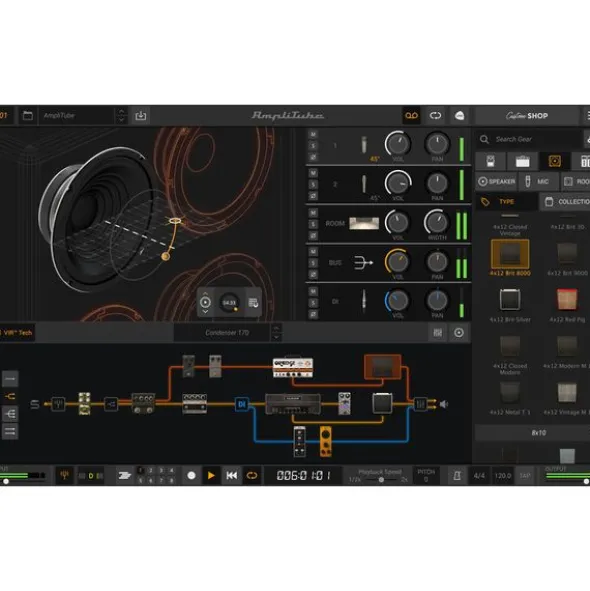Screen dimensions: 590x591
Task: Click the blue DI box in chain
Action: [242, 404]
